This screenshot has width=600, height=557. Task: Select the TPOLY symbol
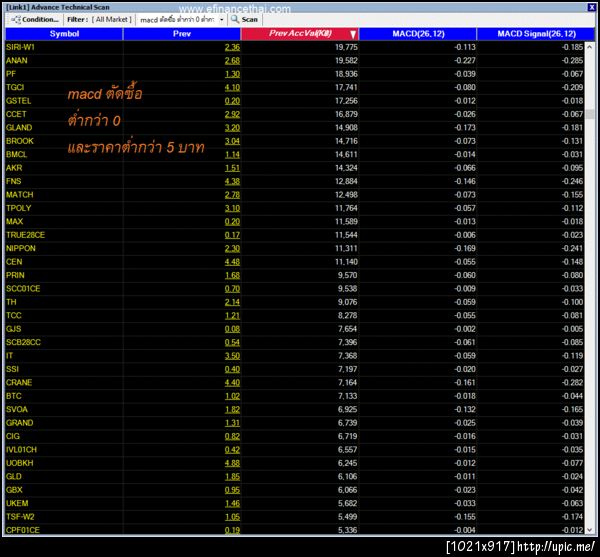[x=18, y=208]
